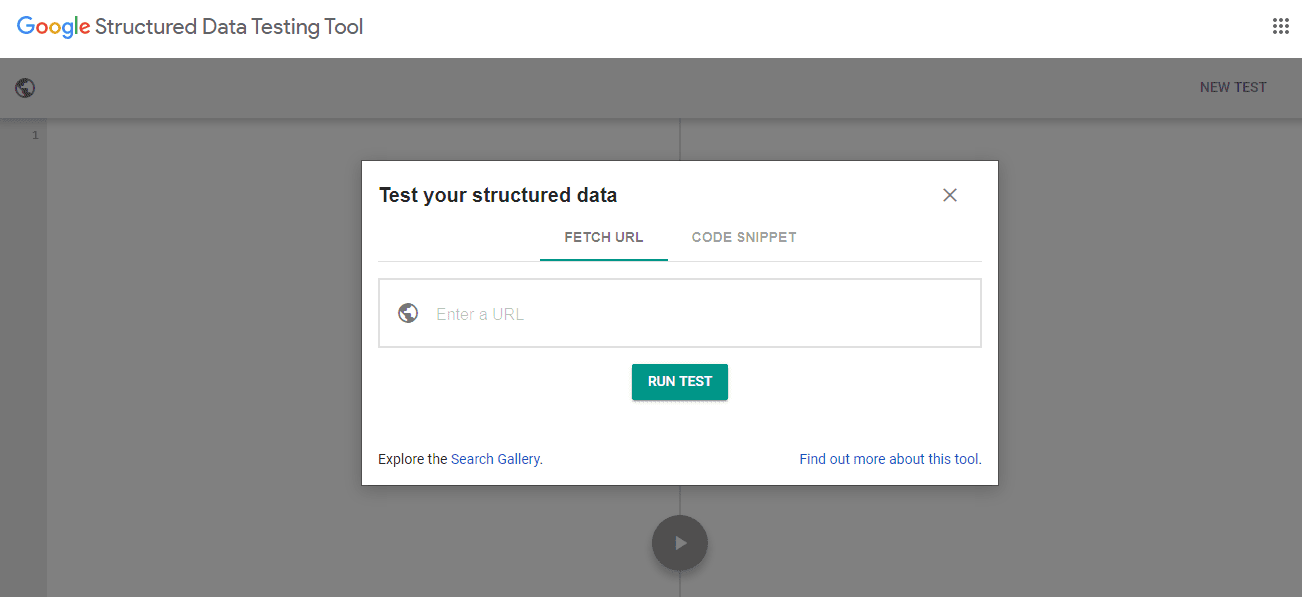
Task: Click line number 1 in the editor gutter
Action: [x=35, y=135]
